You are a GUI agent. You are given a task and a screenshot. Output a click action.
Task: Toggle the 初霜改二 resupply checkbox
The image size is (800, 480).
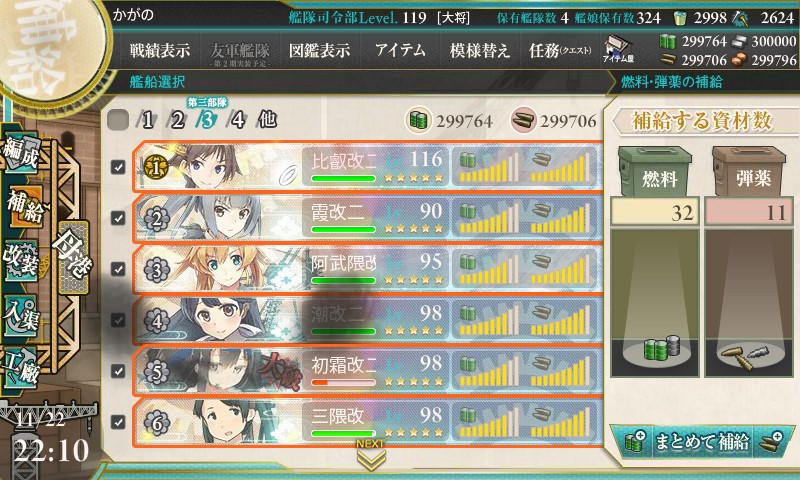pos(118,371)
